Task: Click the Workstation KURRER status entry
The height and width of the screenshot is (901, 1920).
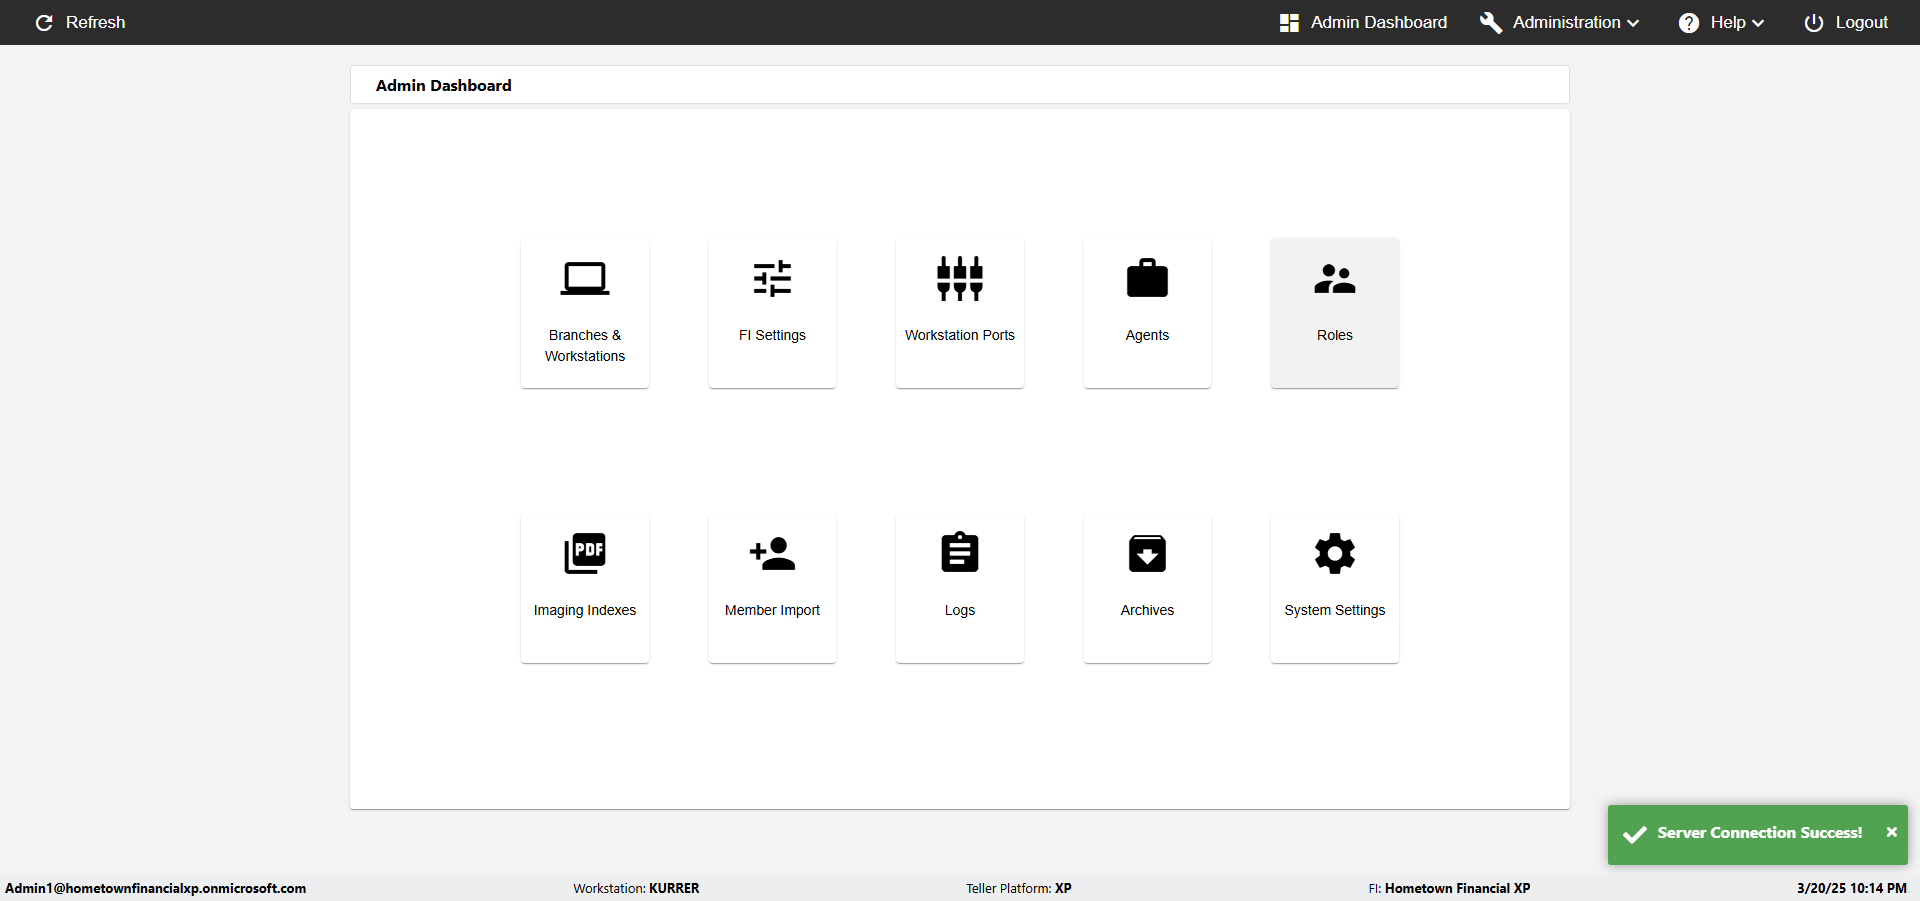Action: pos(636,888)
